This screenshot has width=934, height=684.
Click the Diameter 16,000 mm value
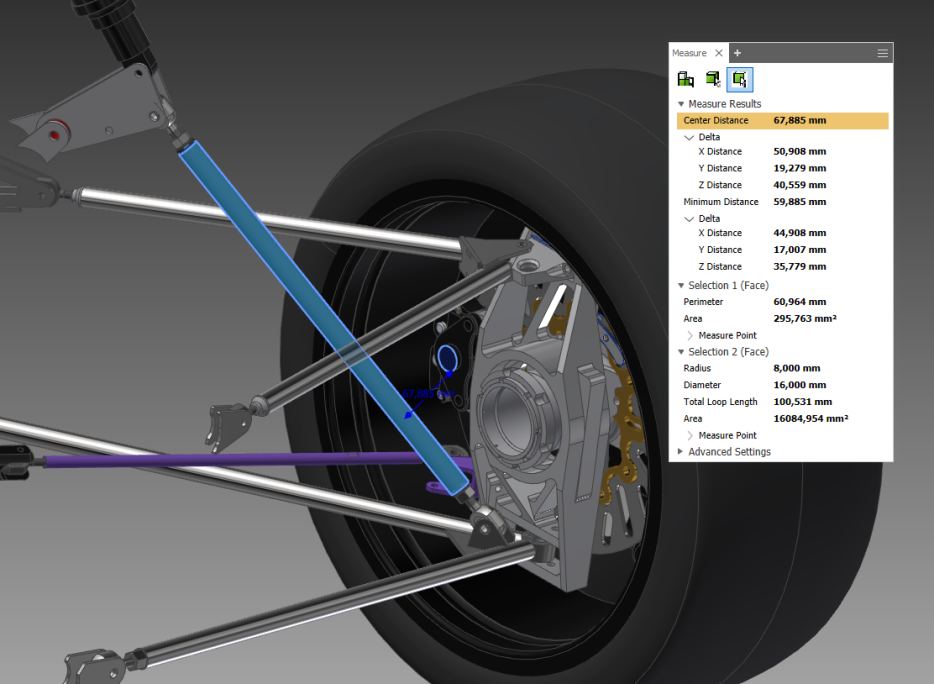799,385
